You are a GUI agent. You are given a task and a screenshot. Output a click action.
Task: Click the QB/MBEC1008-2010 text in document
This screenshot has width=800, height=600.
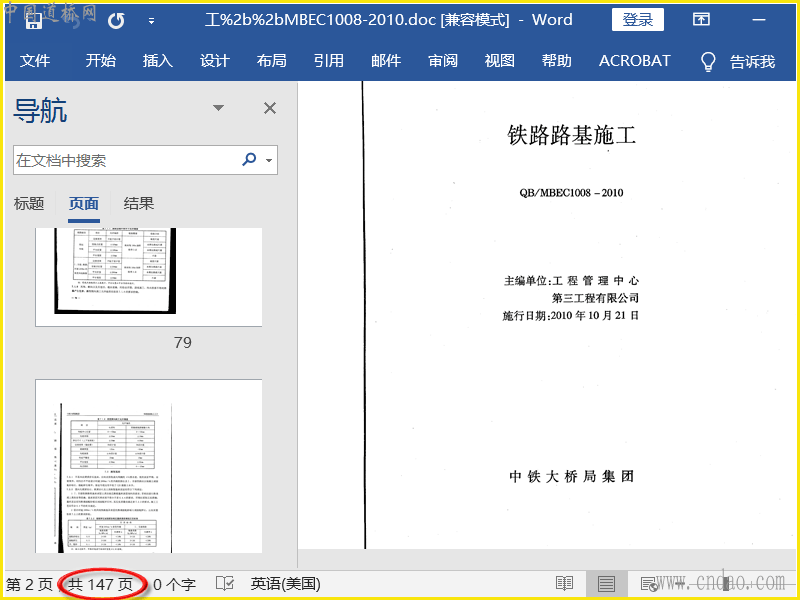click(571, 193)
